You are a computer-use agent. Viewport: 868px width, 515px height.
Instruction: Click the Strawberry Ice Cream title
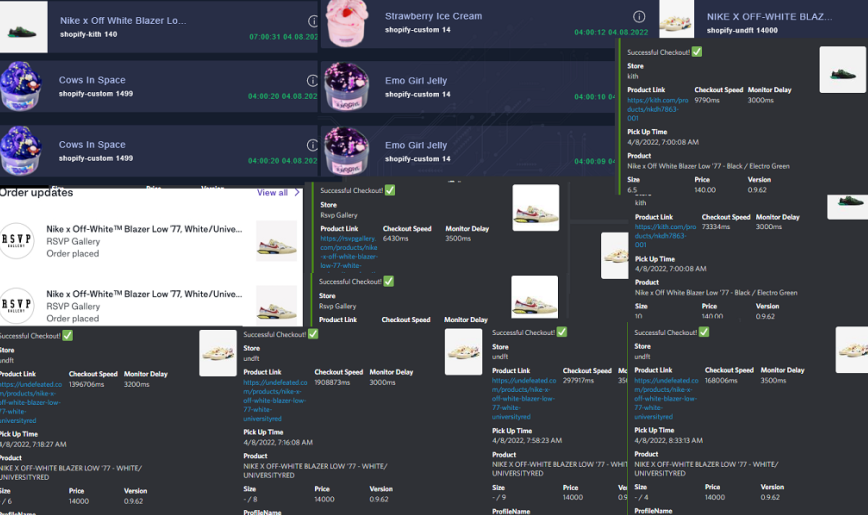[433, 16]
